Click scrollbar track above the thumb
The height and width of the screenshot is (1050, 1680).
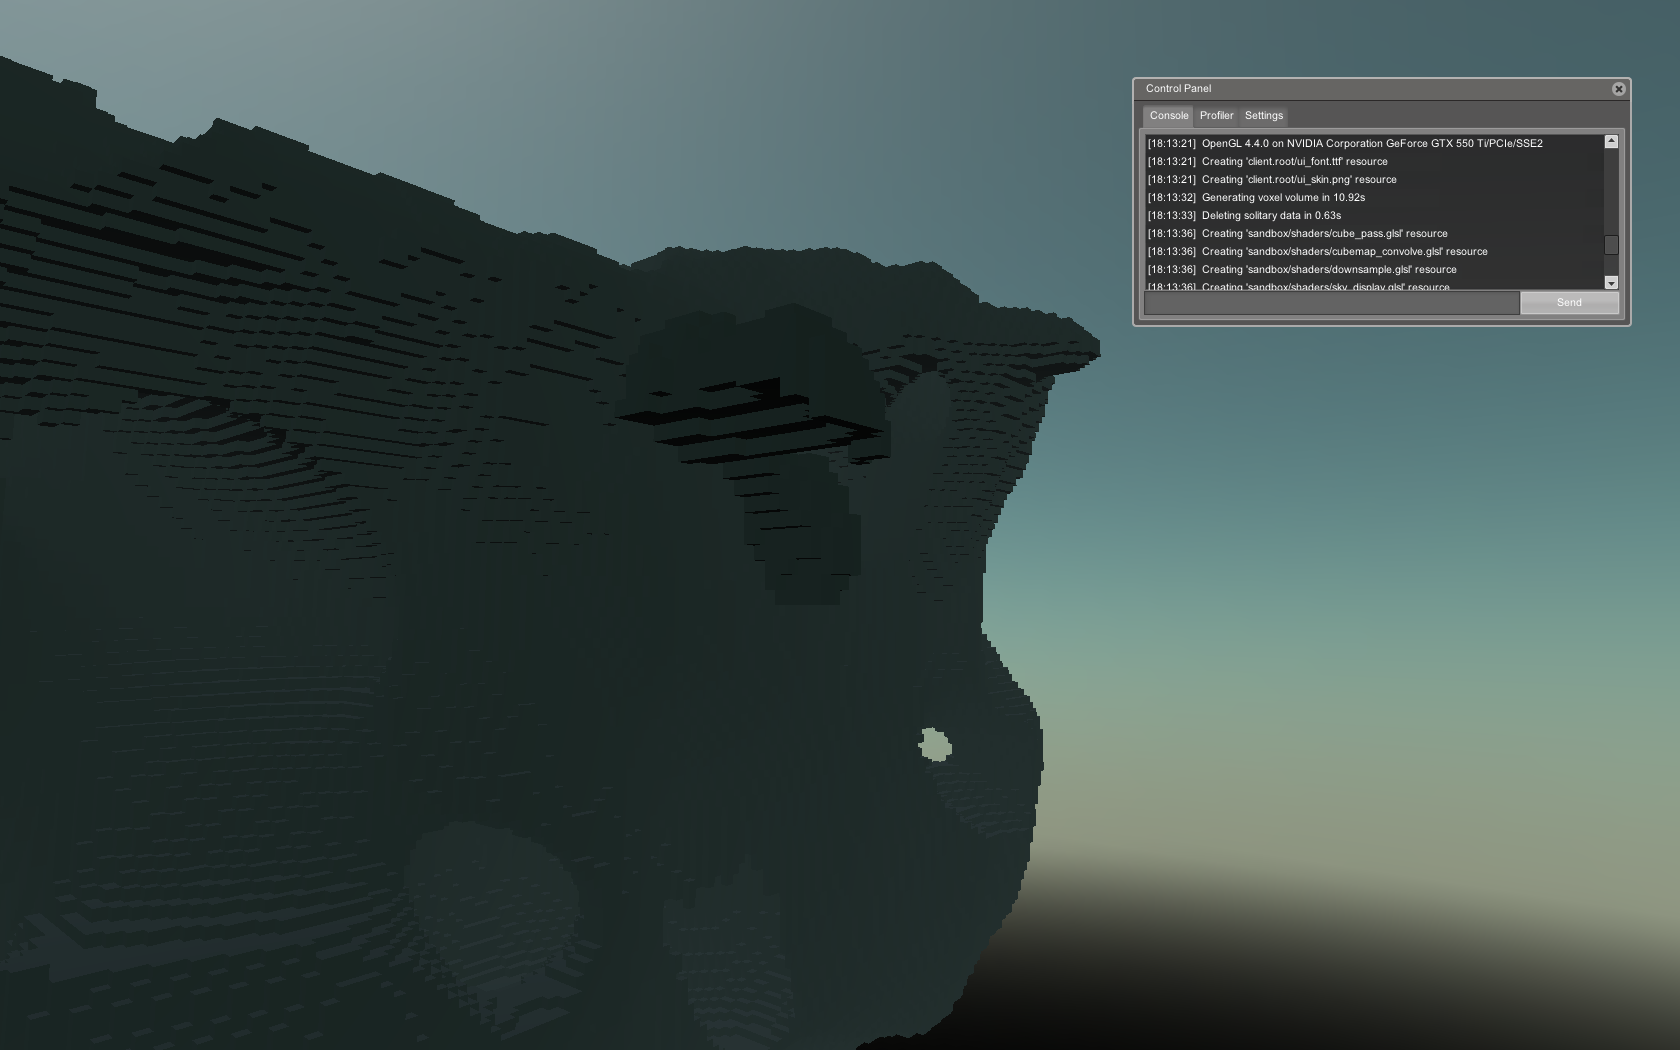tap(1611, 190)
